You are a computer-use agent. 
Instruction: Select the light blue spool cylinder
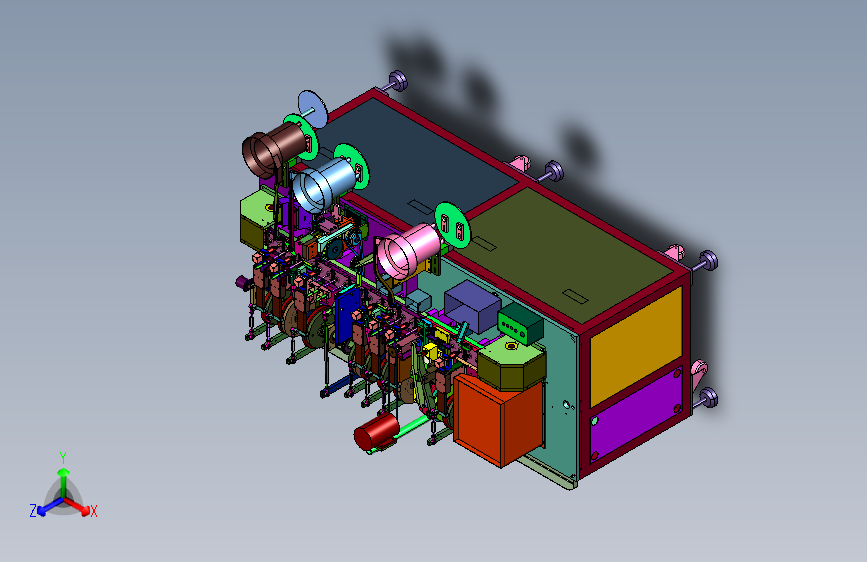(x=325, y=183)
